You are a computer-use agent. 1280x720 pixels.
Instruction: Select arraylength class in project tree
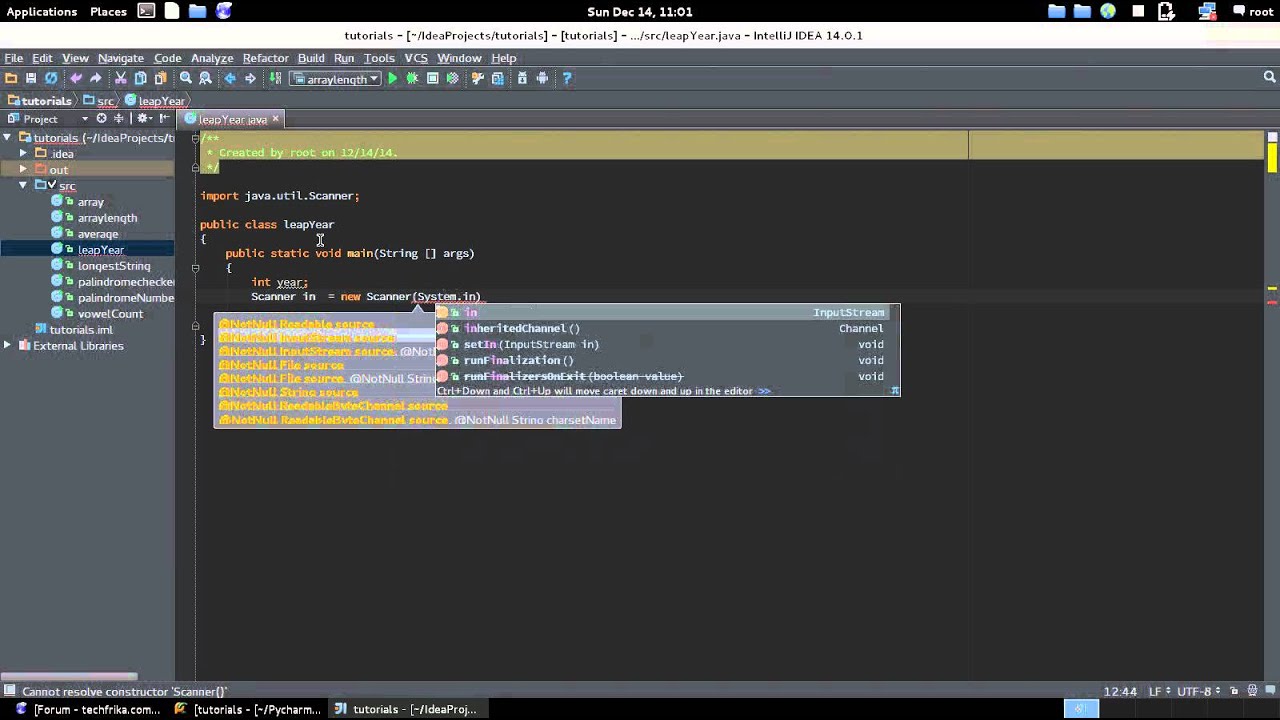107,218
